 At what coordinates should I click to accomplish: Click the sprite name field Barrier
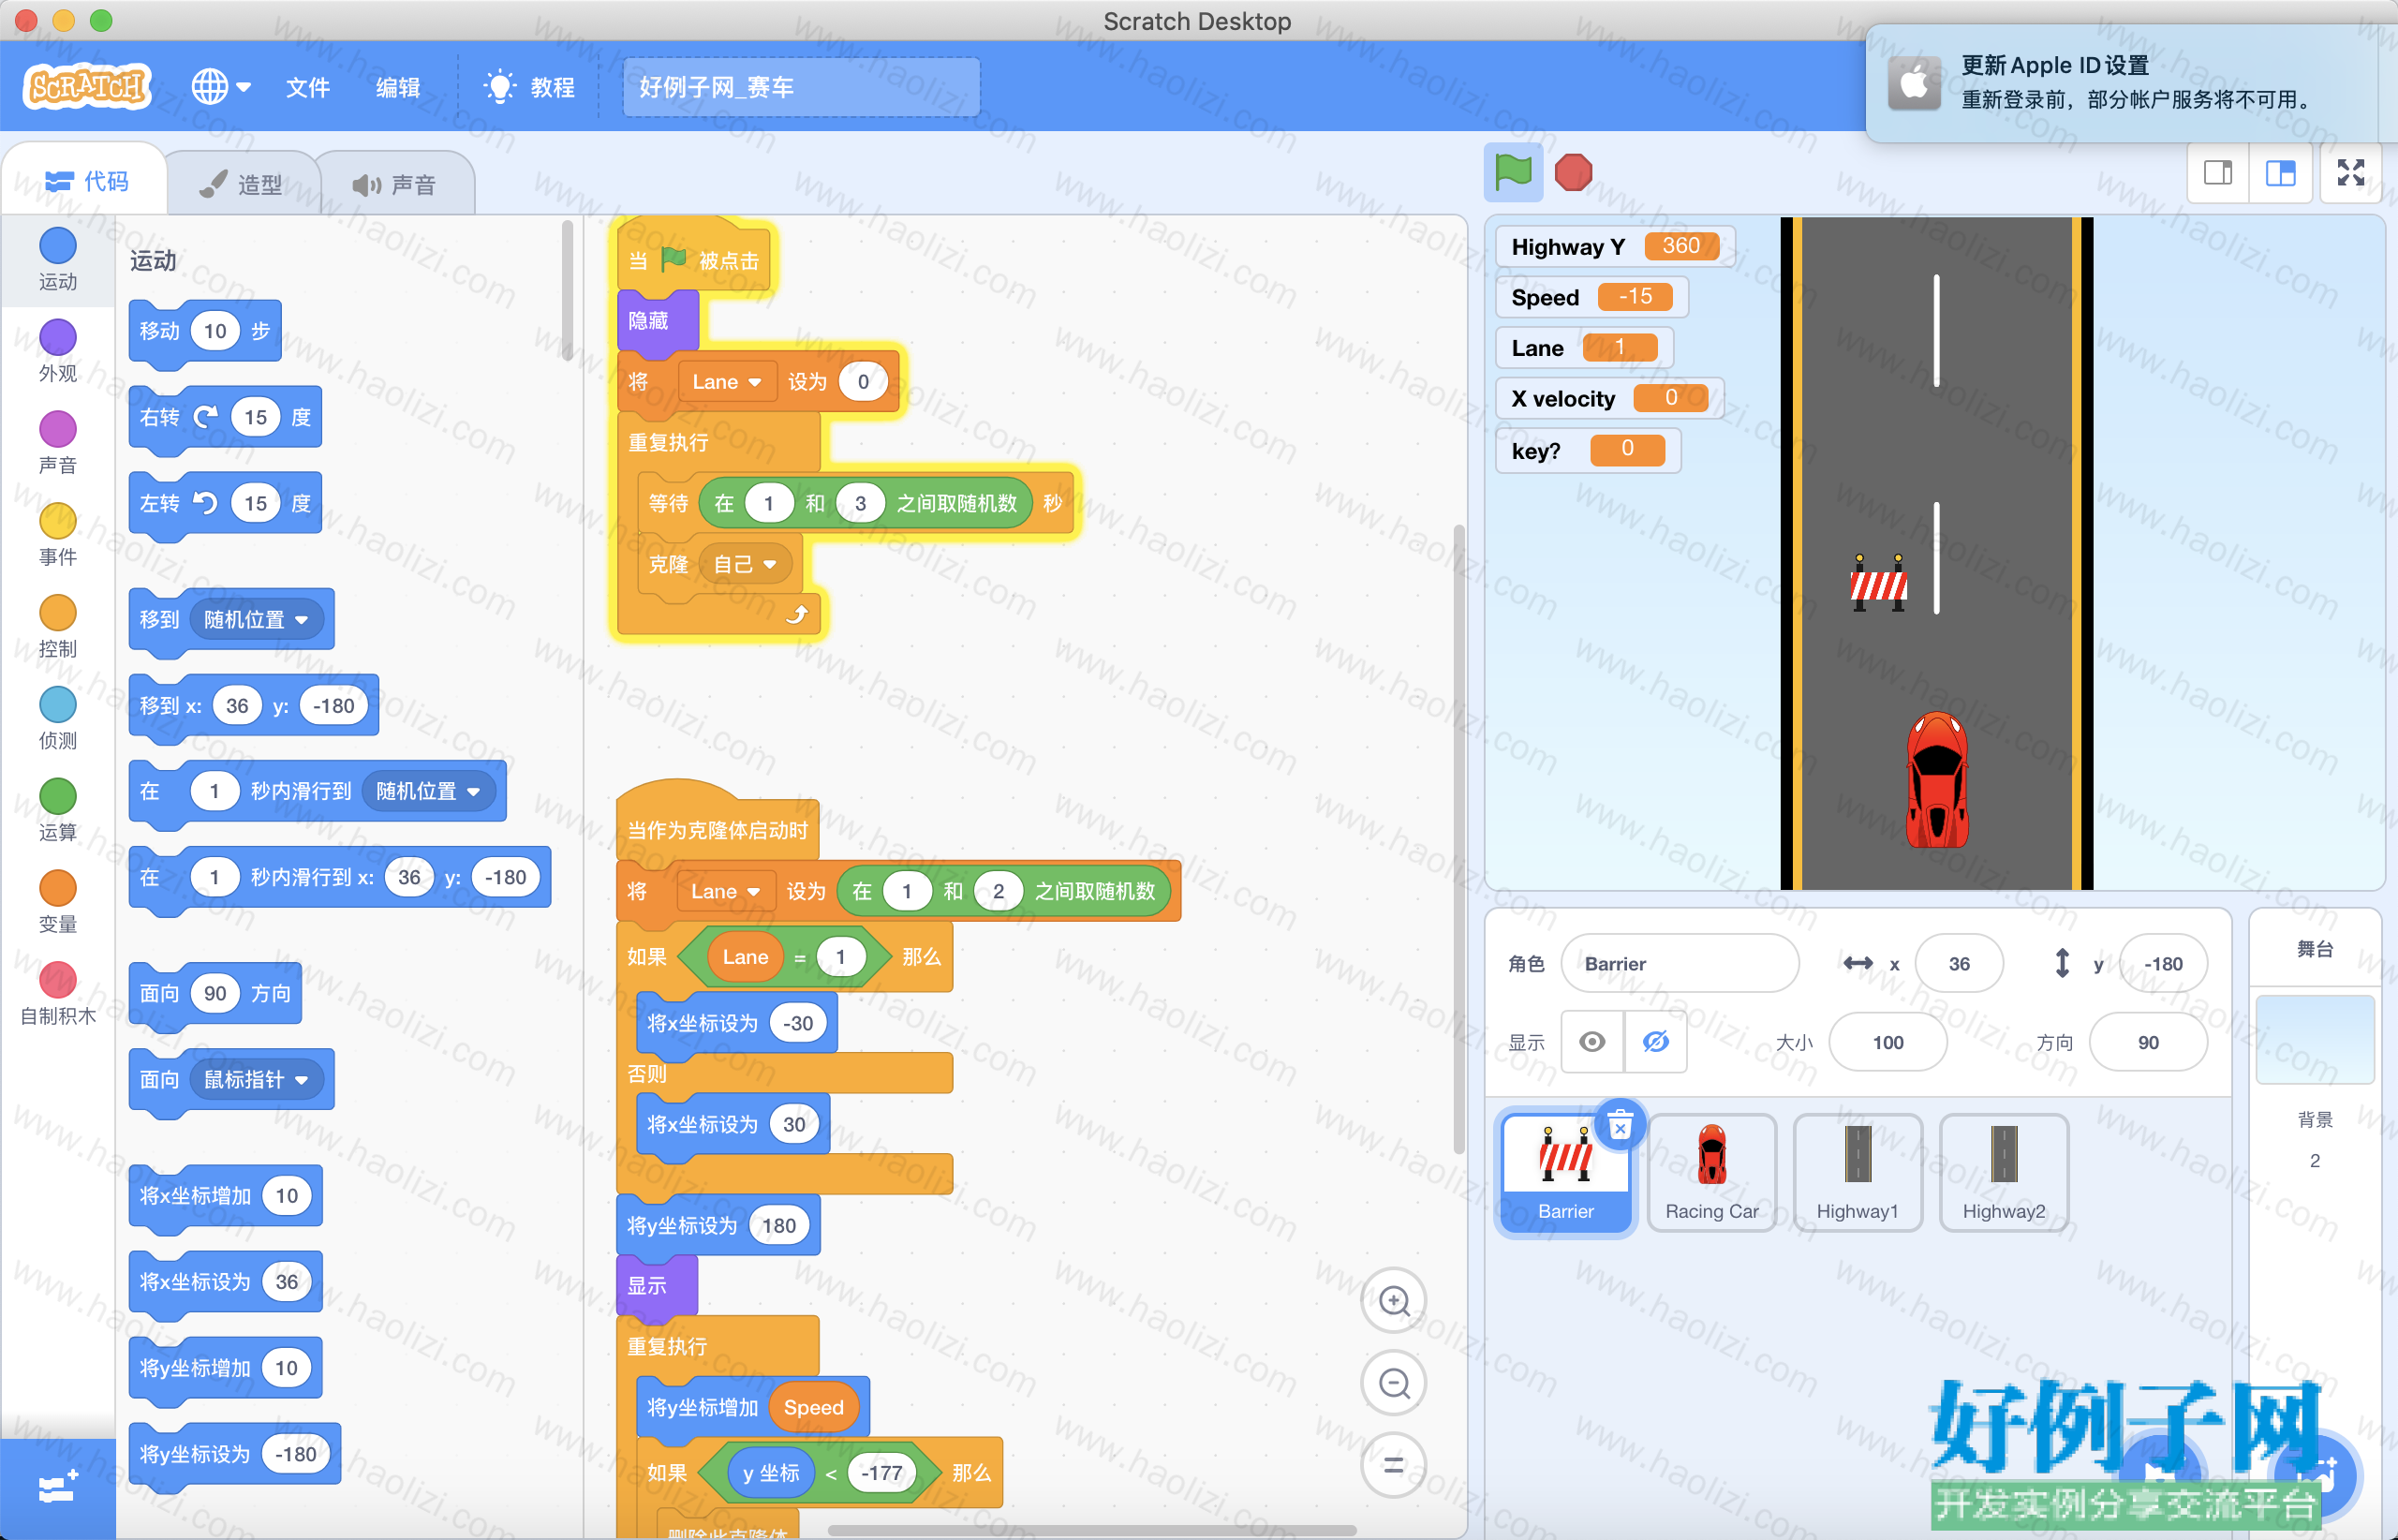1680,964
